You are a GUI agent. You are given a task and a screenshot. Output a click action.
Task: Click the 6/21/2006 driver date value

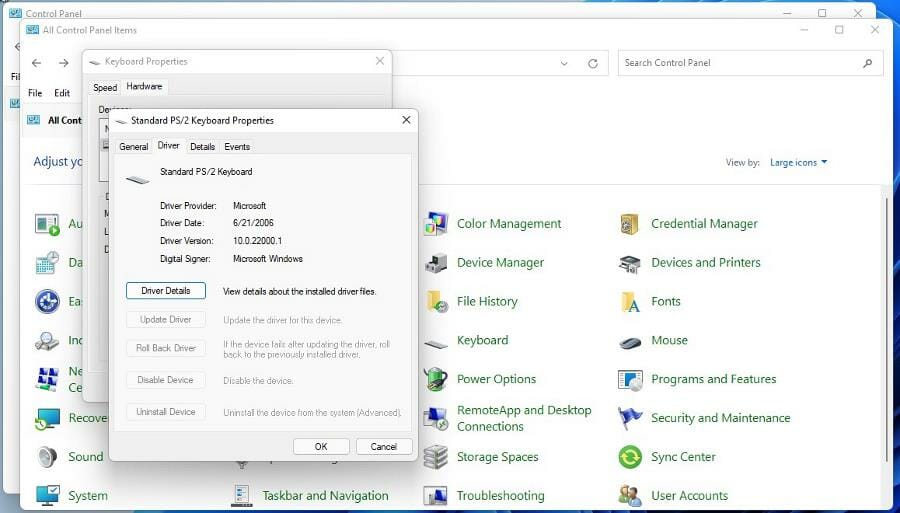[x=253, y=223]
